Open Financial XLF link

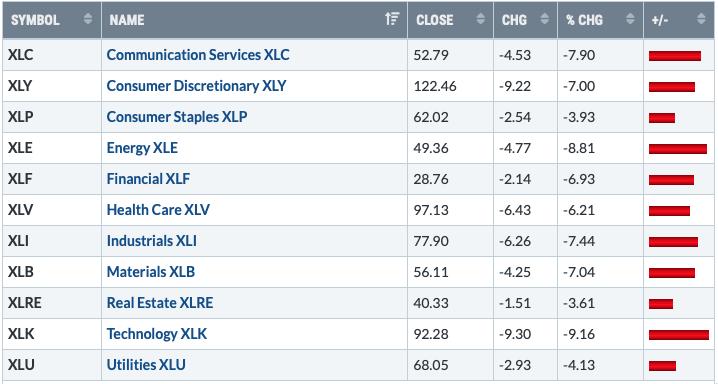point(148,179)
